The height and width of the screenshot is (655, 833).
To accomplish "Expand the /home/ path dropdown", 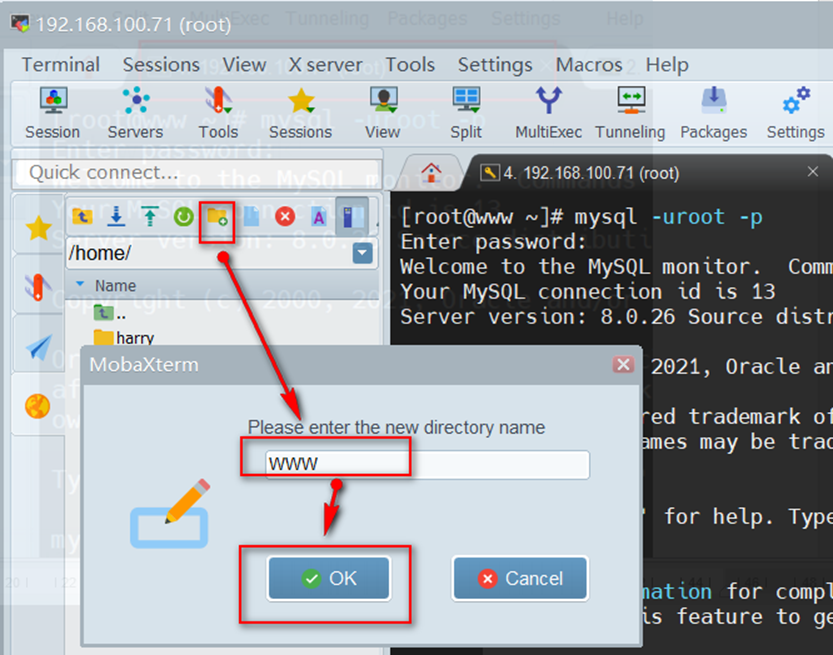I will coord(362,253).
